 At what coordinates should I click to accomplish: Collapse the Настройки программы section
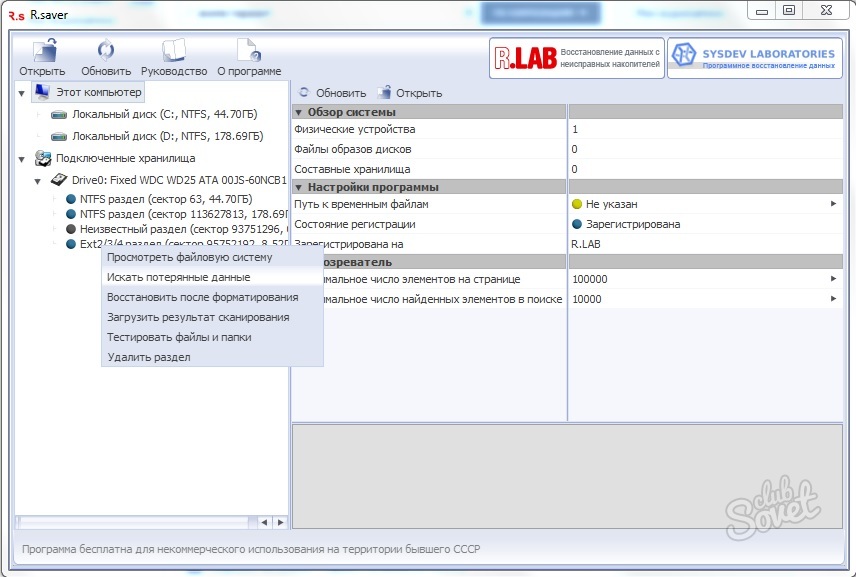pos(298,187)
